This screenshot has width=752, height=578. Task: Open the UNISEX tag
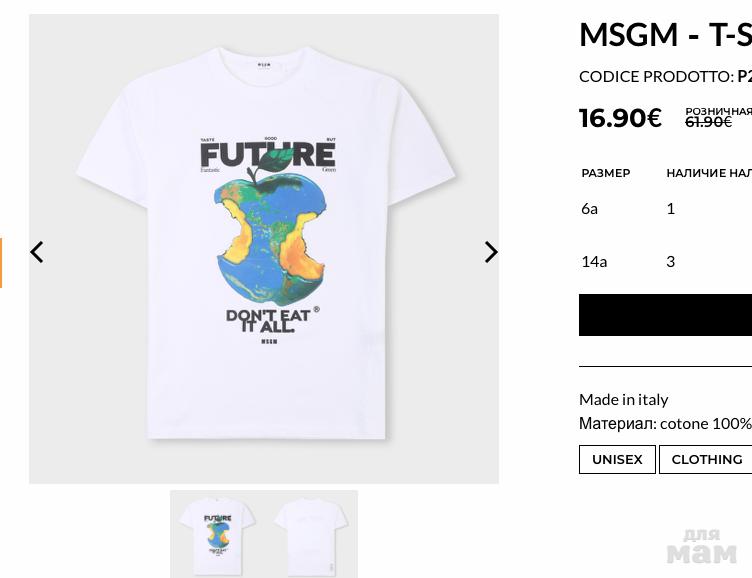point(617,459)
